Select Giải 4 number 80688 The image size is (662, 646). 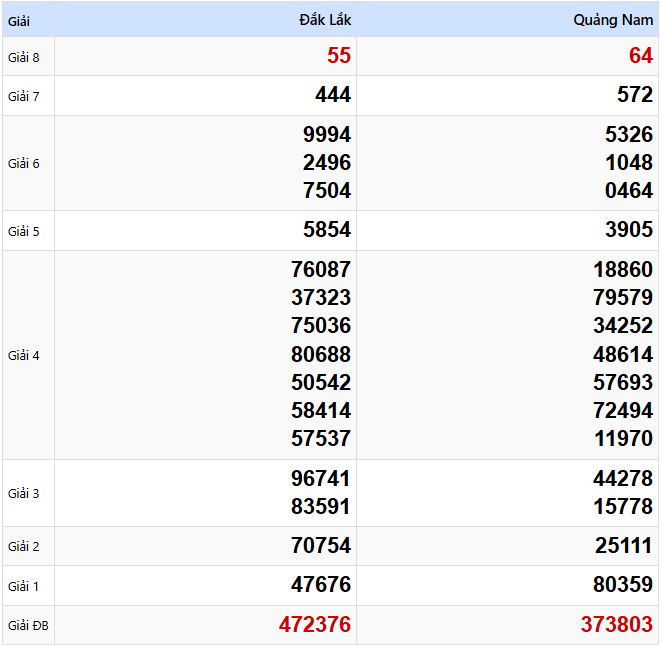[321, 354]
